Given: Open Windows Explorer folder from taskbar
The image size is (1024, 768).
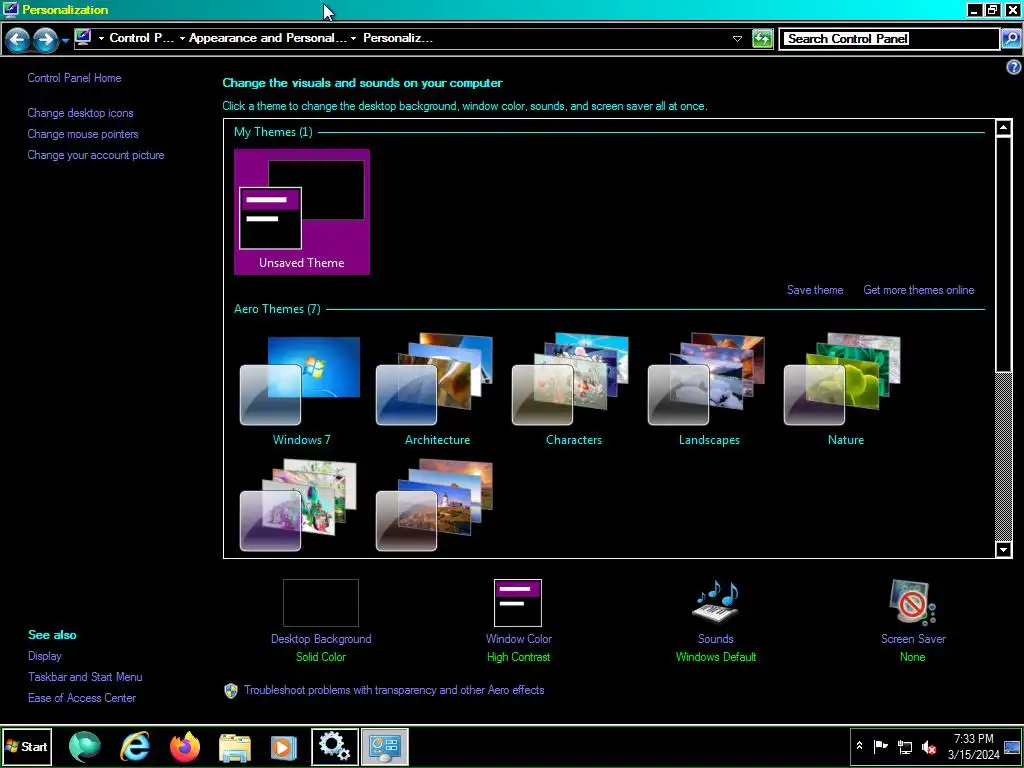Looking at the screenshot, I should [234, 747].
